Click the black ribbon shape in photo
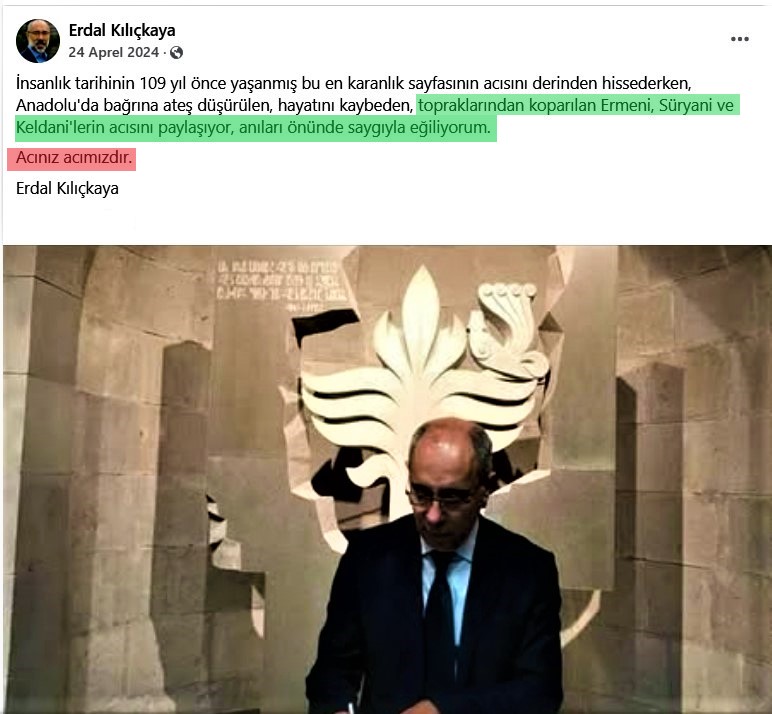The image size is (772, 714). pyautogui.click(x=325, y=323)
